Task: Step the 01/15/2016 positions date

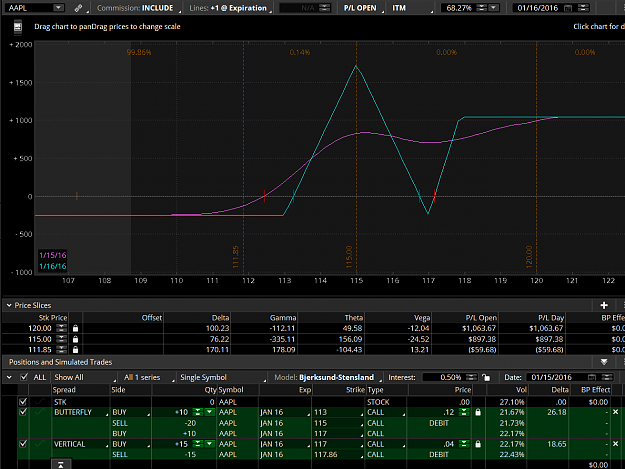Action: tap(607, 377)
